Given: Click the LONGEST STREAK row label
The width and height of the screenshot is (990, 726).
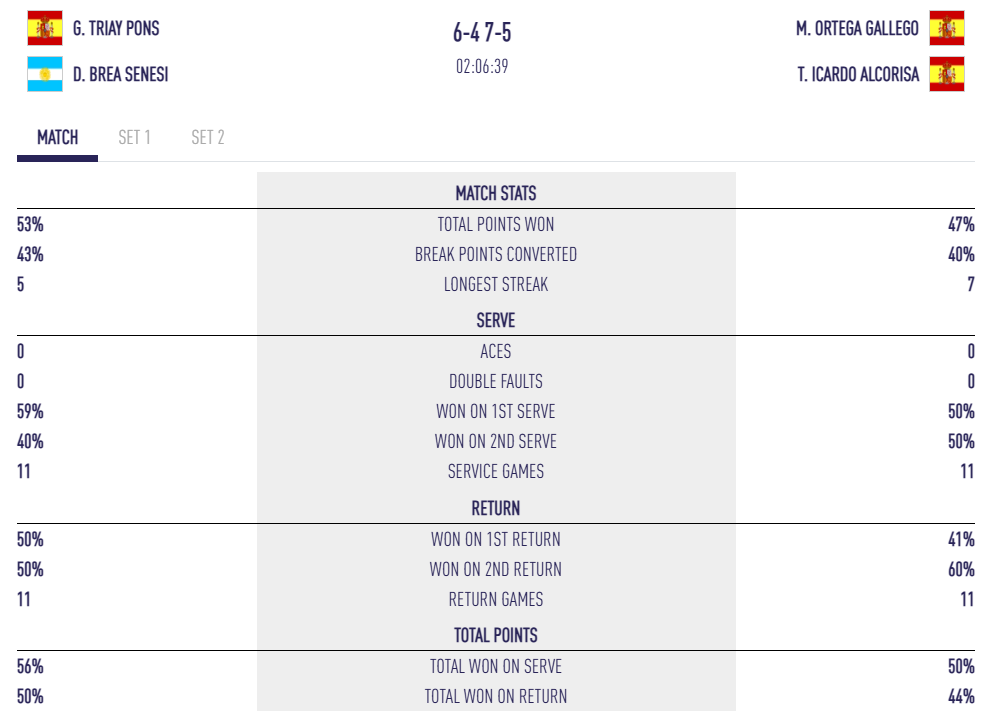Looking at the screenshot, I should tap(496, 284).
